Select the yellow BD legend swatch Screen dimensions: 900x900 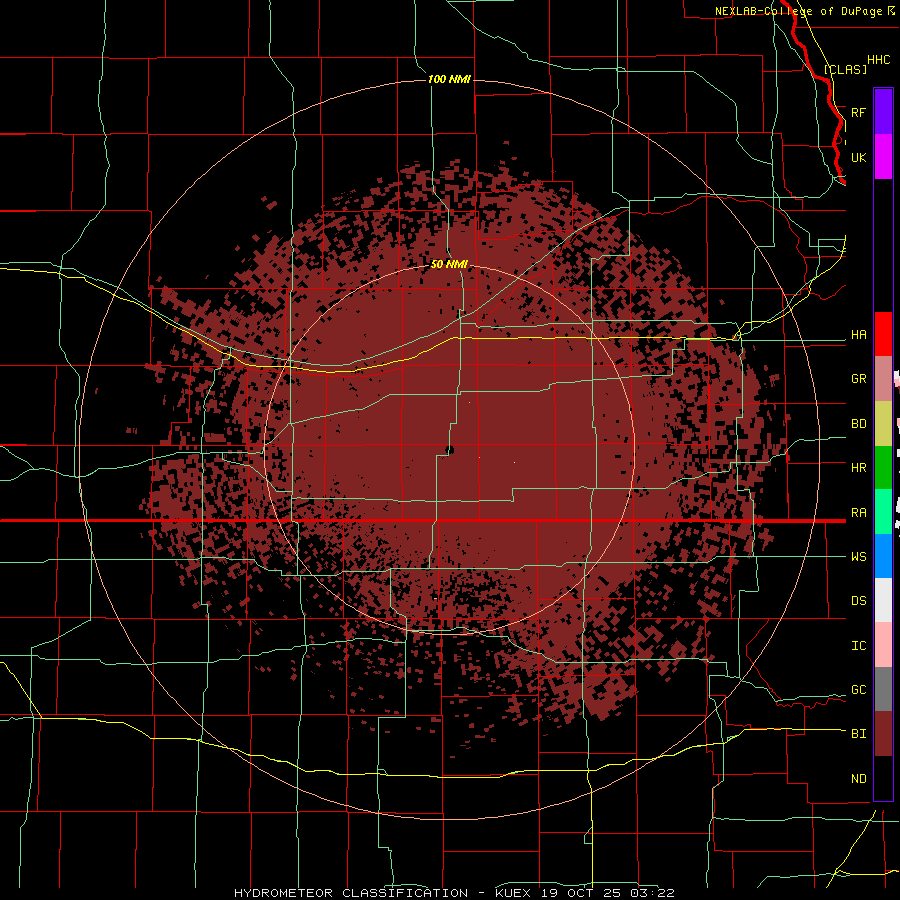tap(883, 424)
